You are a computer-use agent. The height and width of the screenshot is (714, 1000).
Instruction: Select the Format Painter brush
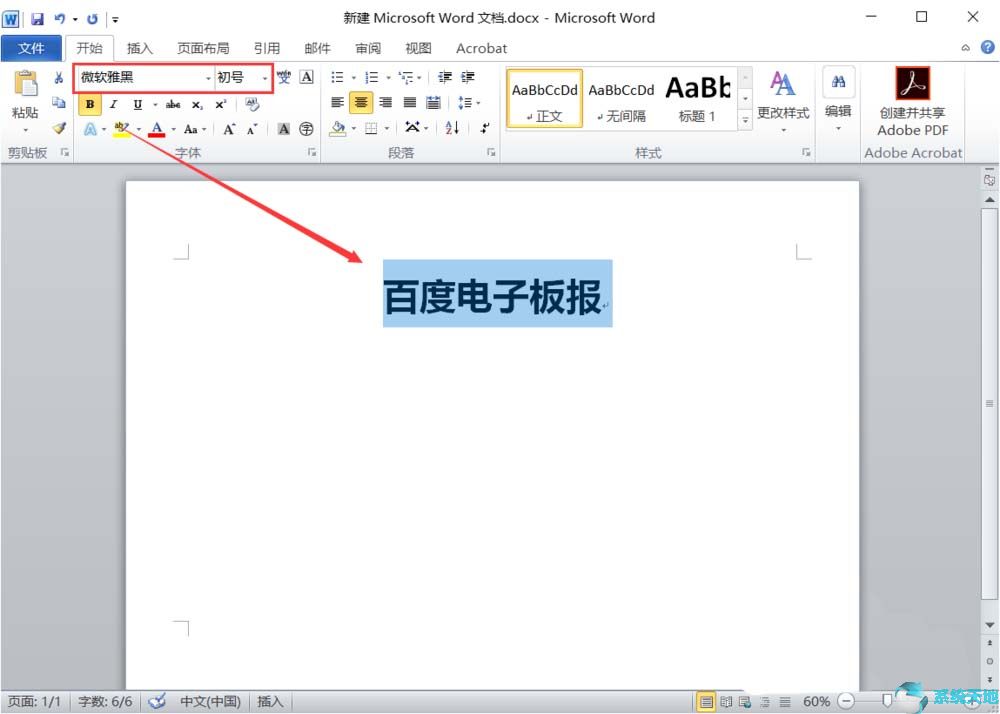(x=59, y=128)
